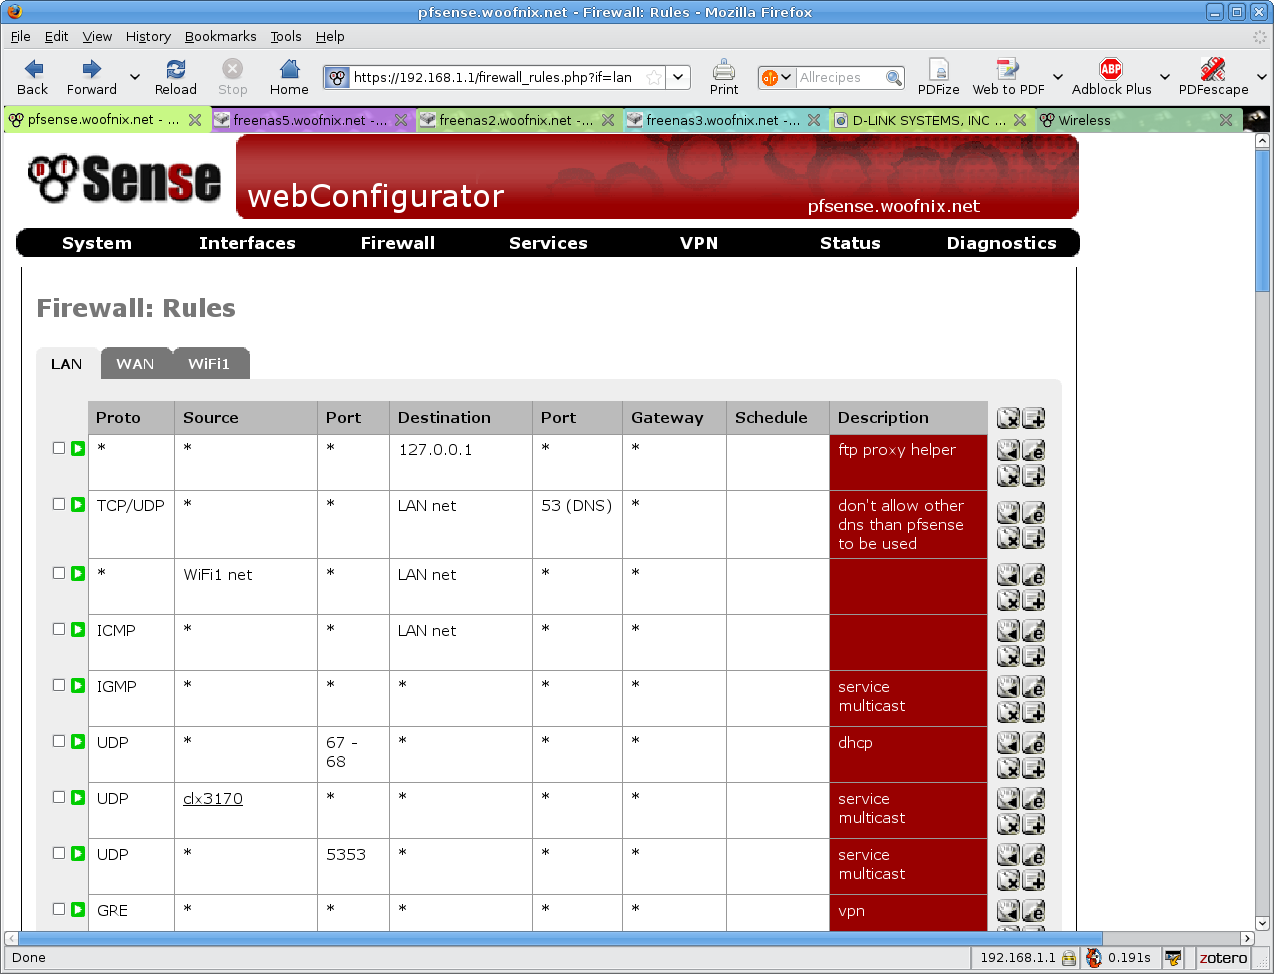This screenshot has width=1274, height=974.
Task: Bookmark this page with the star icon
Action: [x=653, y=77]
